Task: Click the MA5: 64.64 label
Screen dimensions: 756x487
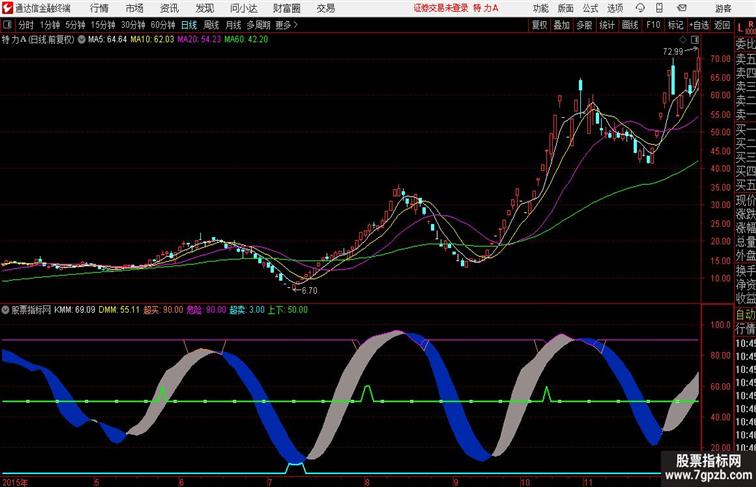Action: click(x=107, y=40)
